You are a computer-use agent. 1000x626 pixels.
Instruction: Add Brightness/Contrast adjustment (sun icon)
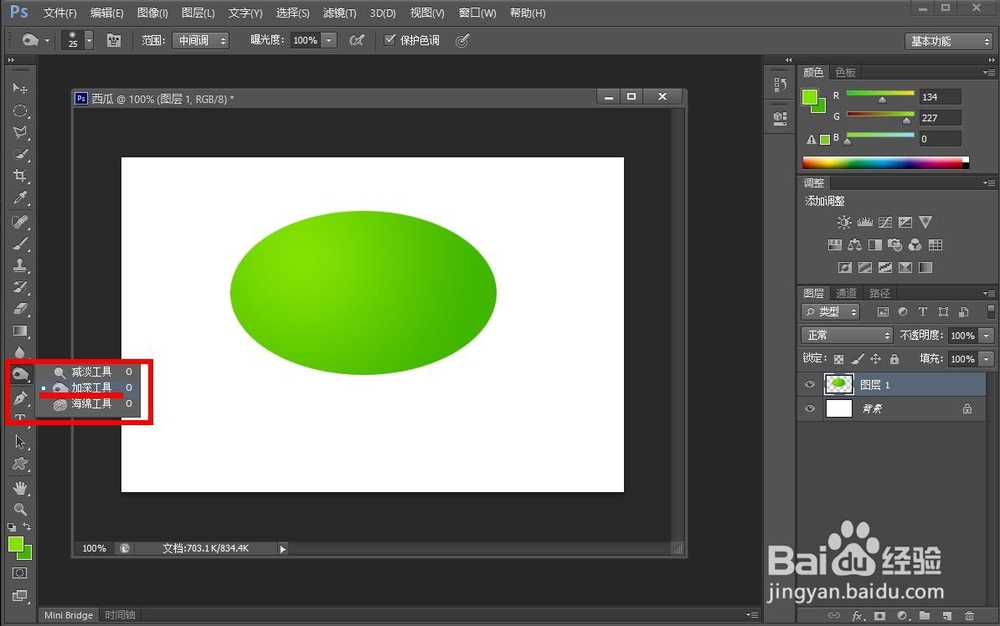[x=844, y=222]
